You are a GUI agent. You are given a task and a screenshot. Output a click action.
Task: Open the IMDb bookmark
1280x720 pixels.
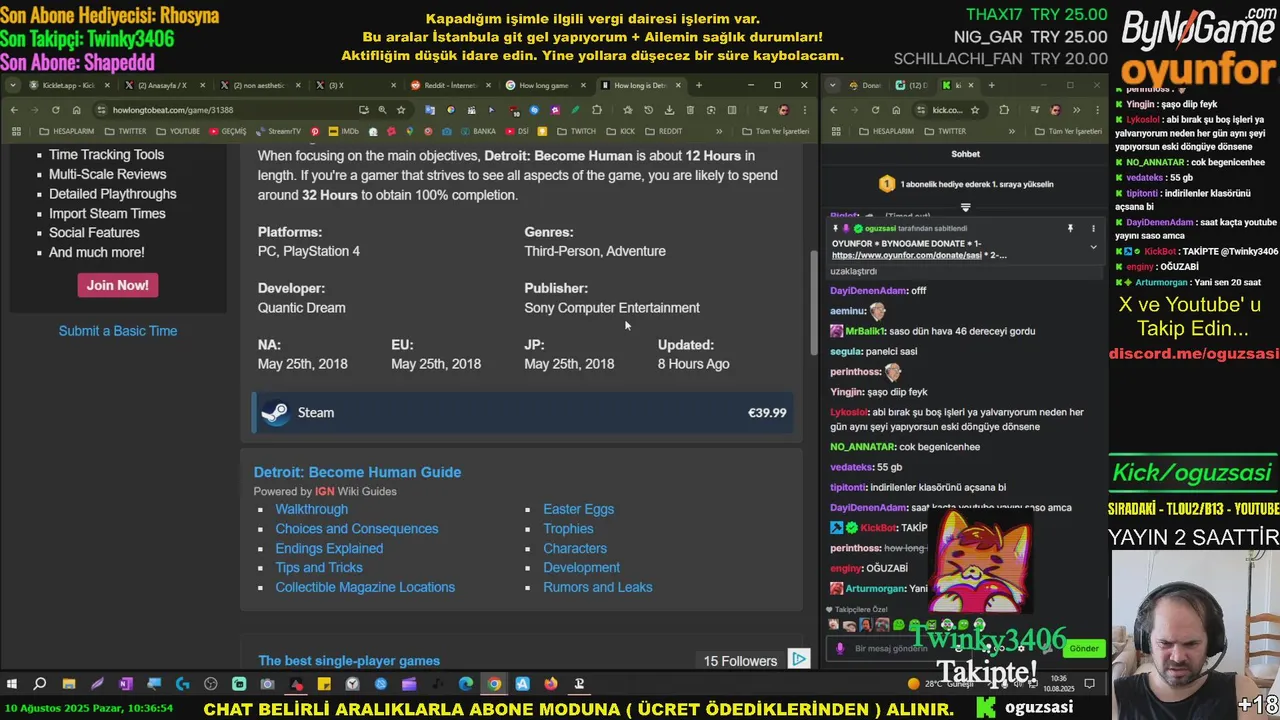(x=344, y=131)
